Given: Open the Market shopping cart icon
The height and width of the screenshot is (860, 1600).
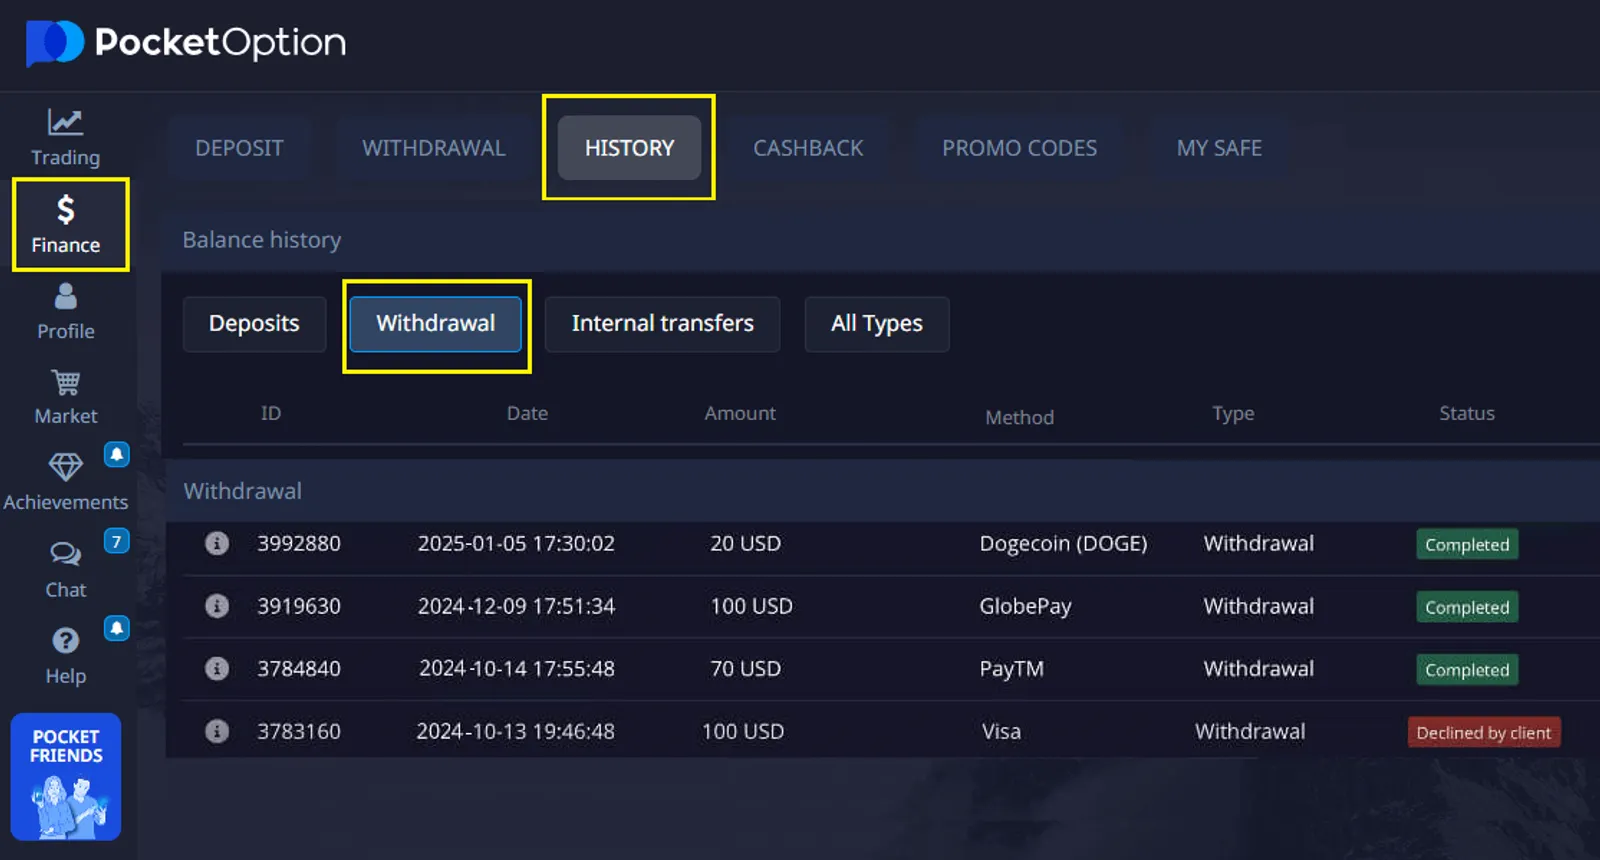Looking at the screenshot, I should 65,383.
